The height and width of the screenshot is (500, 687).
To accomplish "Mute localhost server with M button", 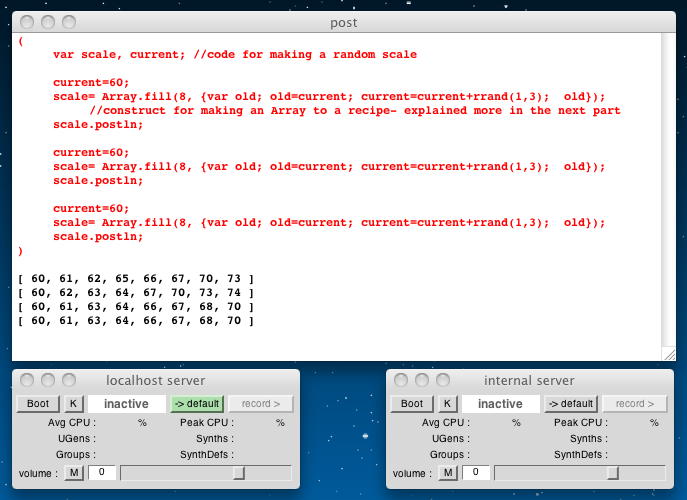I will coord(74,473).
